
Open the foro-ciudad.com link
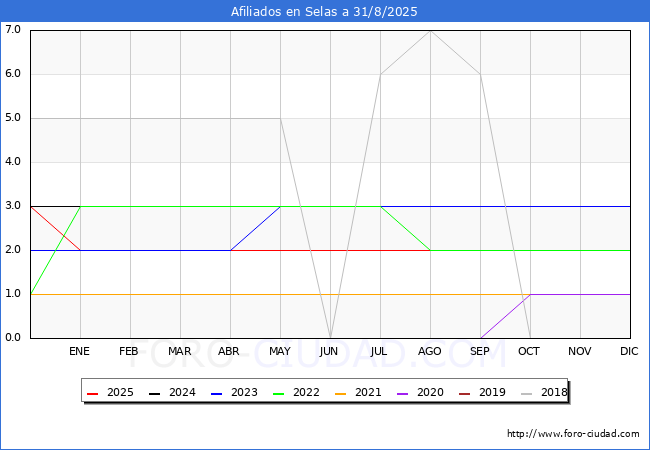pos(573,434)
